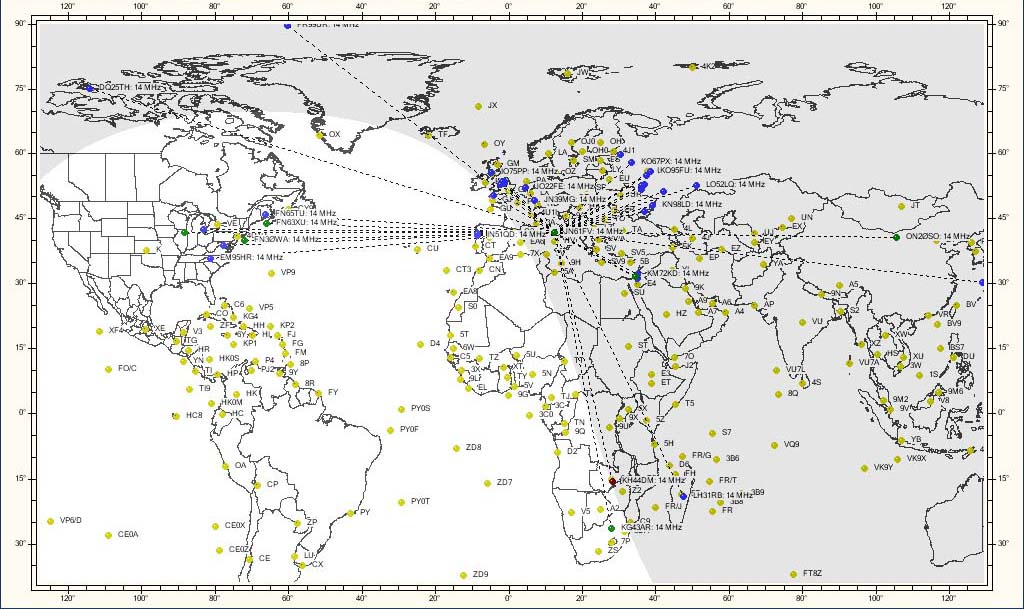Select the JT prefix label in Mongolia

915,205
